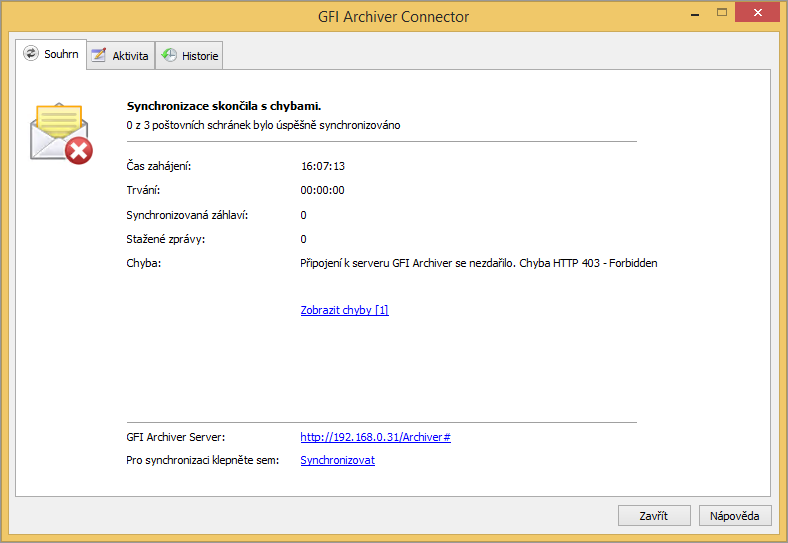Close the window with the red X
The image size is (788, 543).
click(x=757, y=13)
